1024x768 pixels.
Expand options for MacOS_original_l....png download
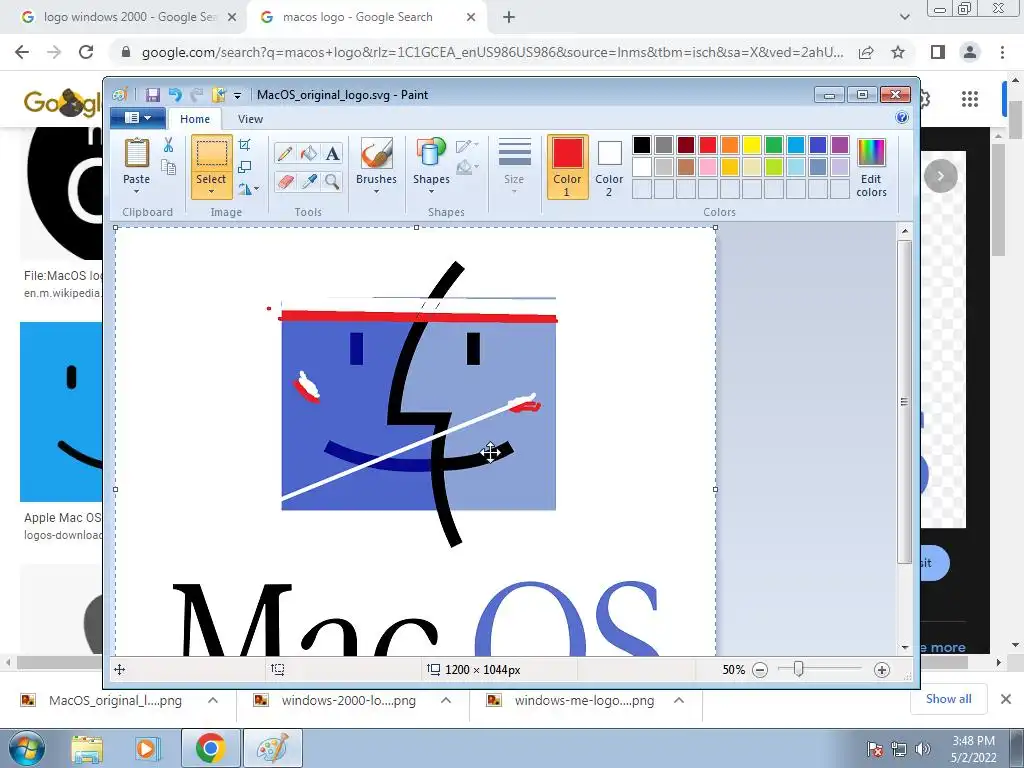[x=213, y=700]
